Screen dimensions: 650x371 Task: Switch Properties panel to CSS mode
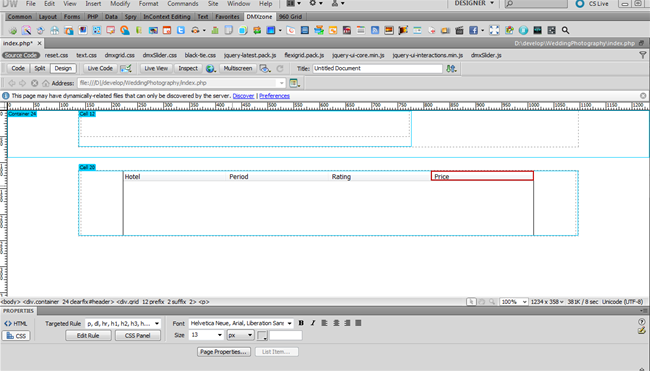(x=16, y=336)
